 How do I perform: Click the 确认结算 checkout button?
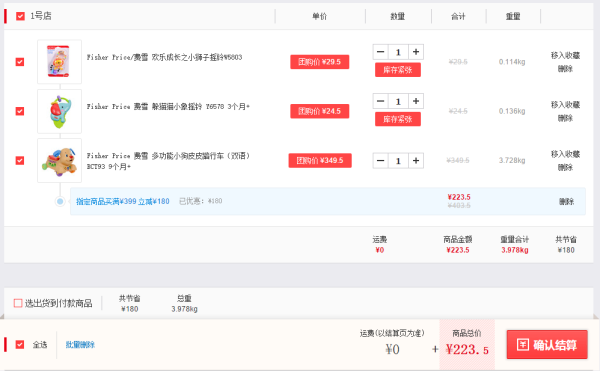point(547,345)
